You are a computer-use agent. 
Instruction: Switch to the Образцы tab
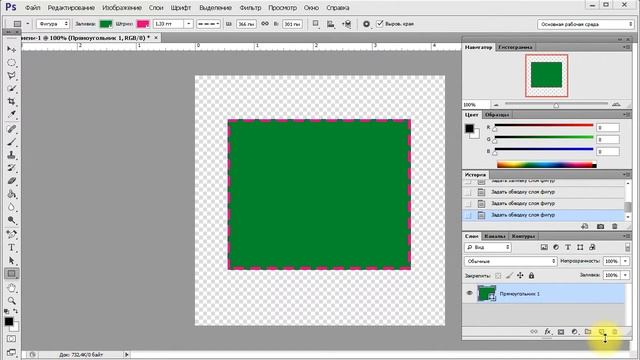pyautogui.click(x=497, y=115)
